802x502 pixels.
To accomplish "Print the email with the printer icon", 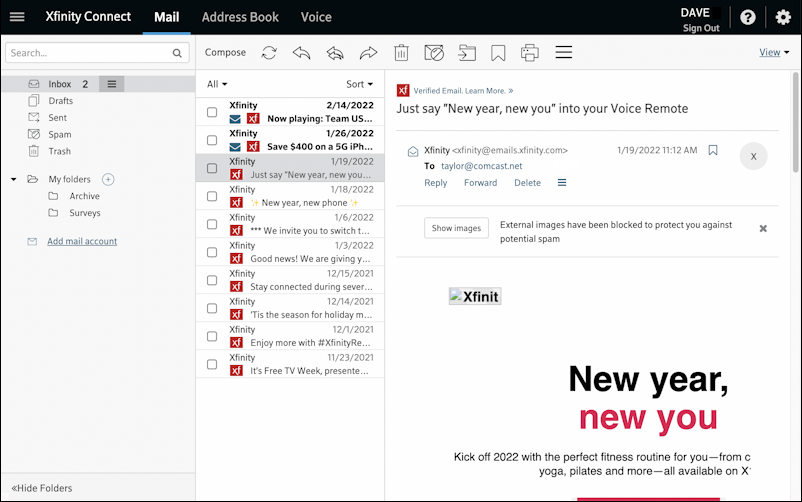I will pos(530,53).
